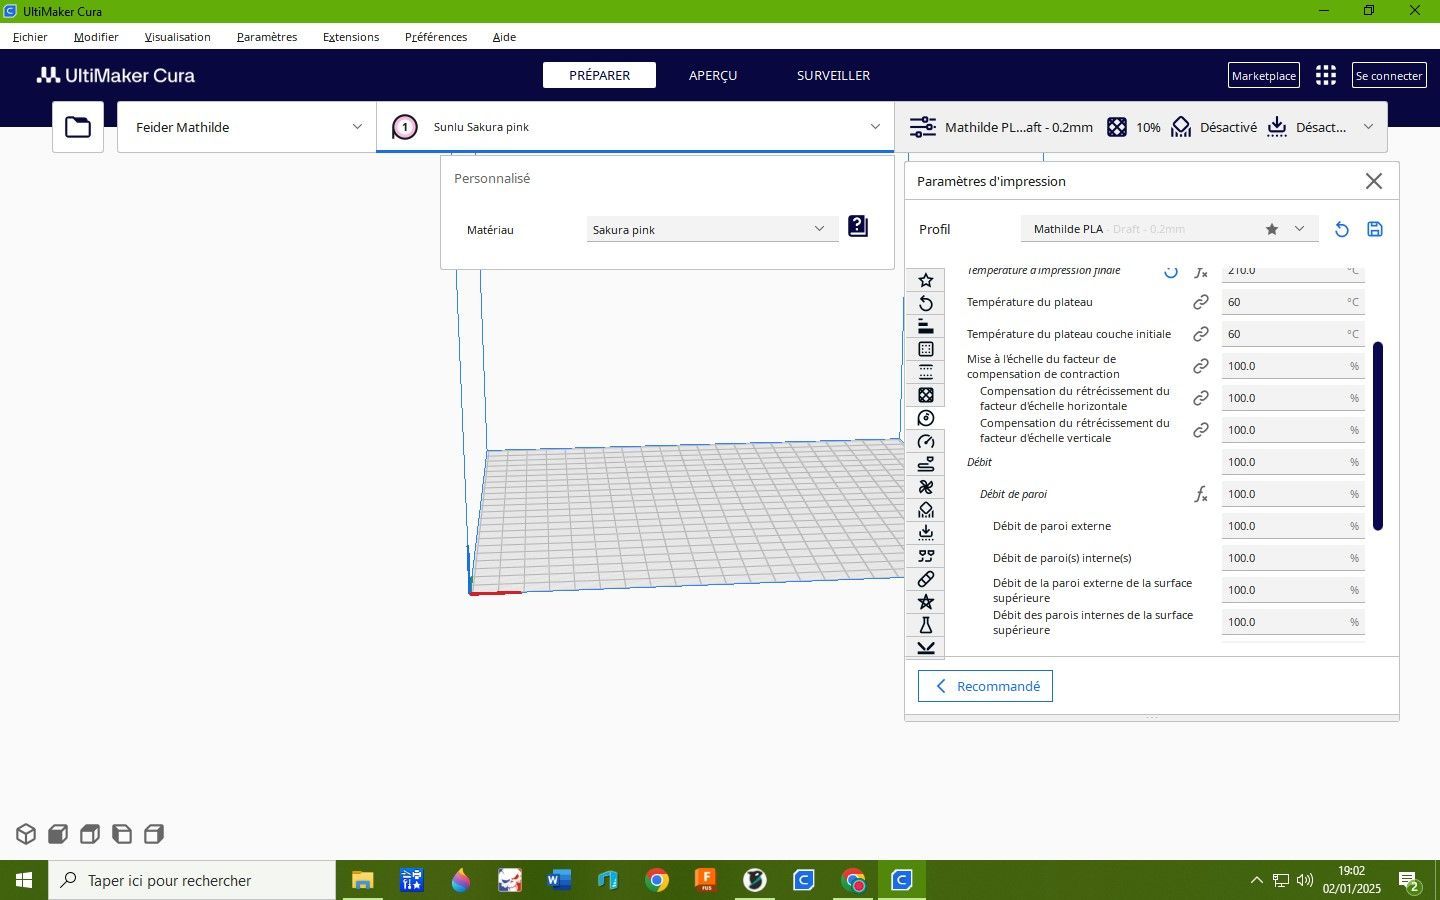The image size is (1440, 900).
Task: Switch to the PRÉPARER stage
Action: click(599, 75)
